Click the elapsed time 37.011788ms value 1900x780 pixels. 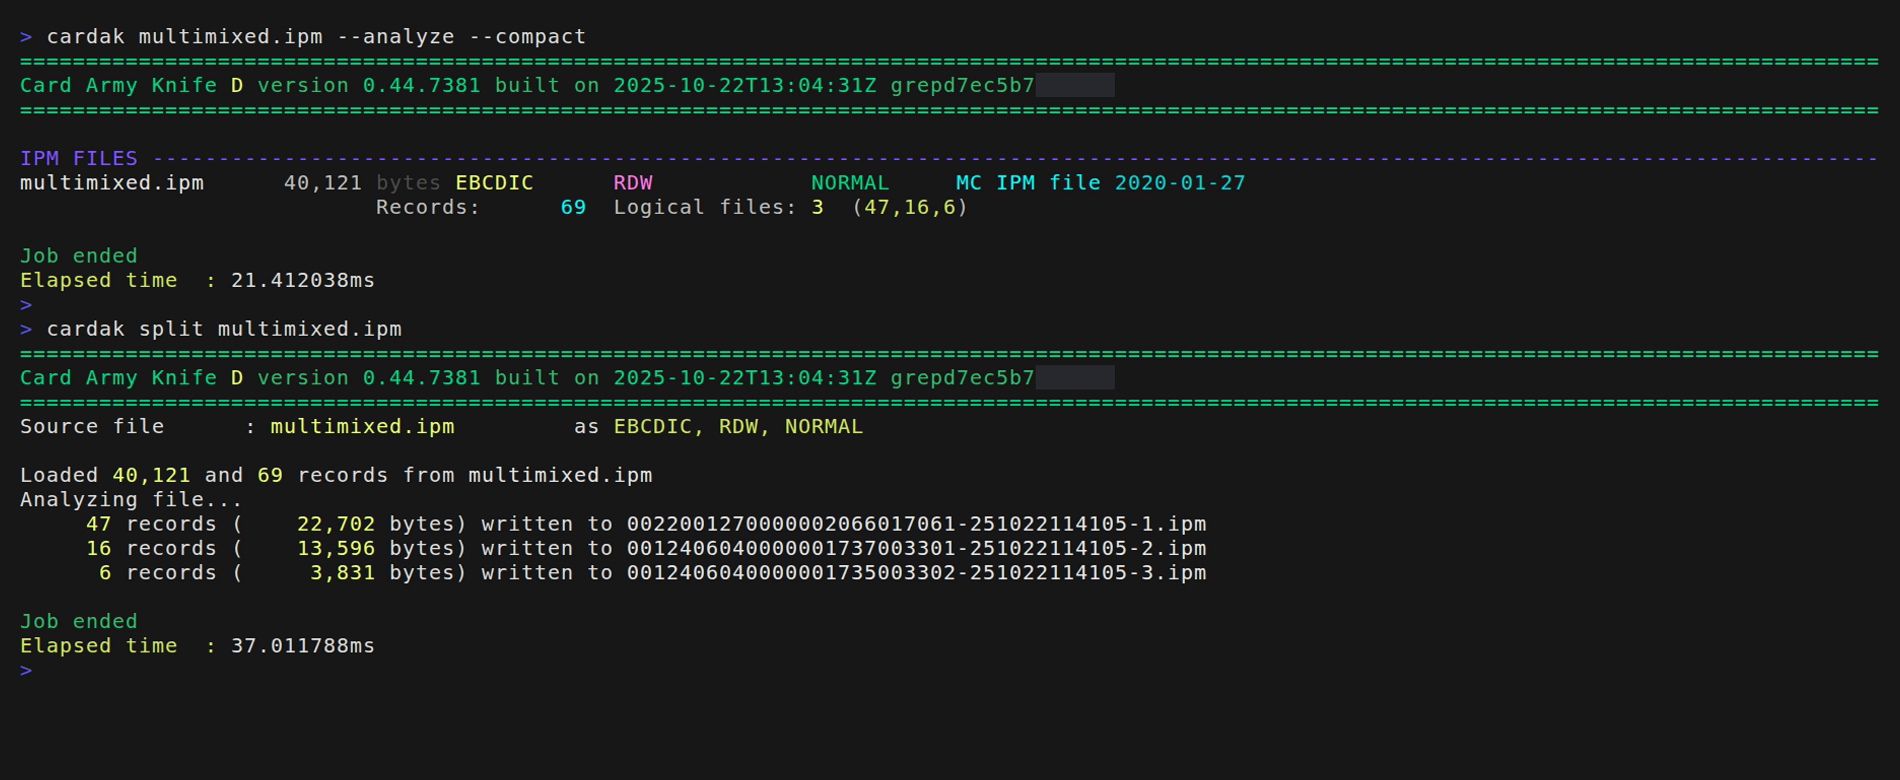pos(302,646)
